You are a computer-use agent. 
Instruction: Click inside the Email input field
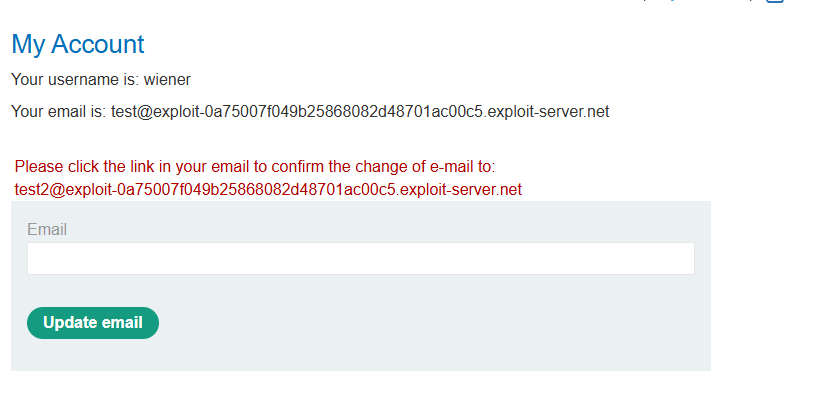[x=360, y=258]
